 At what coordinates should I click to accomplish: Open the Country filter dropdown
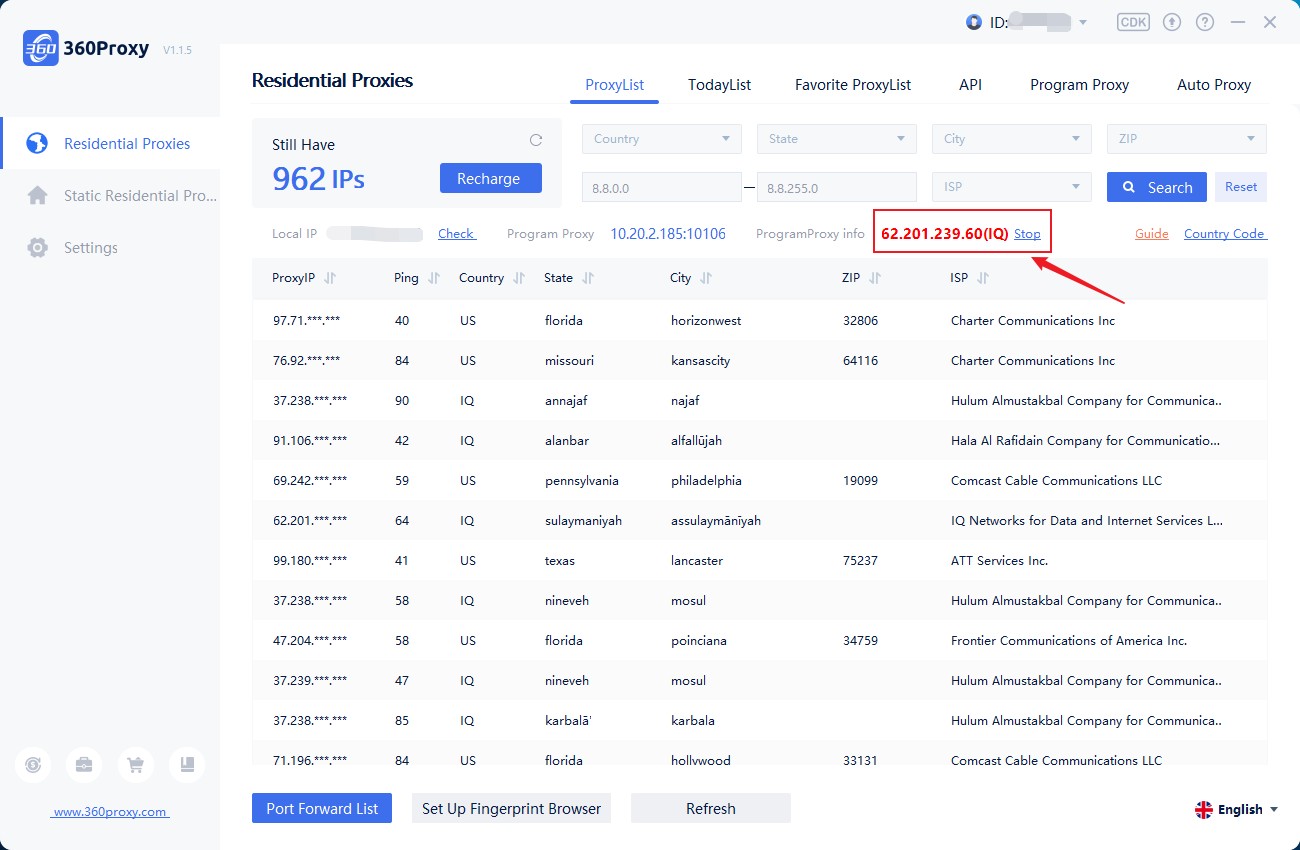pyautogui.click(x=662, y=139)
